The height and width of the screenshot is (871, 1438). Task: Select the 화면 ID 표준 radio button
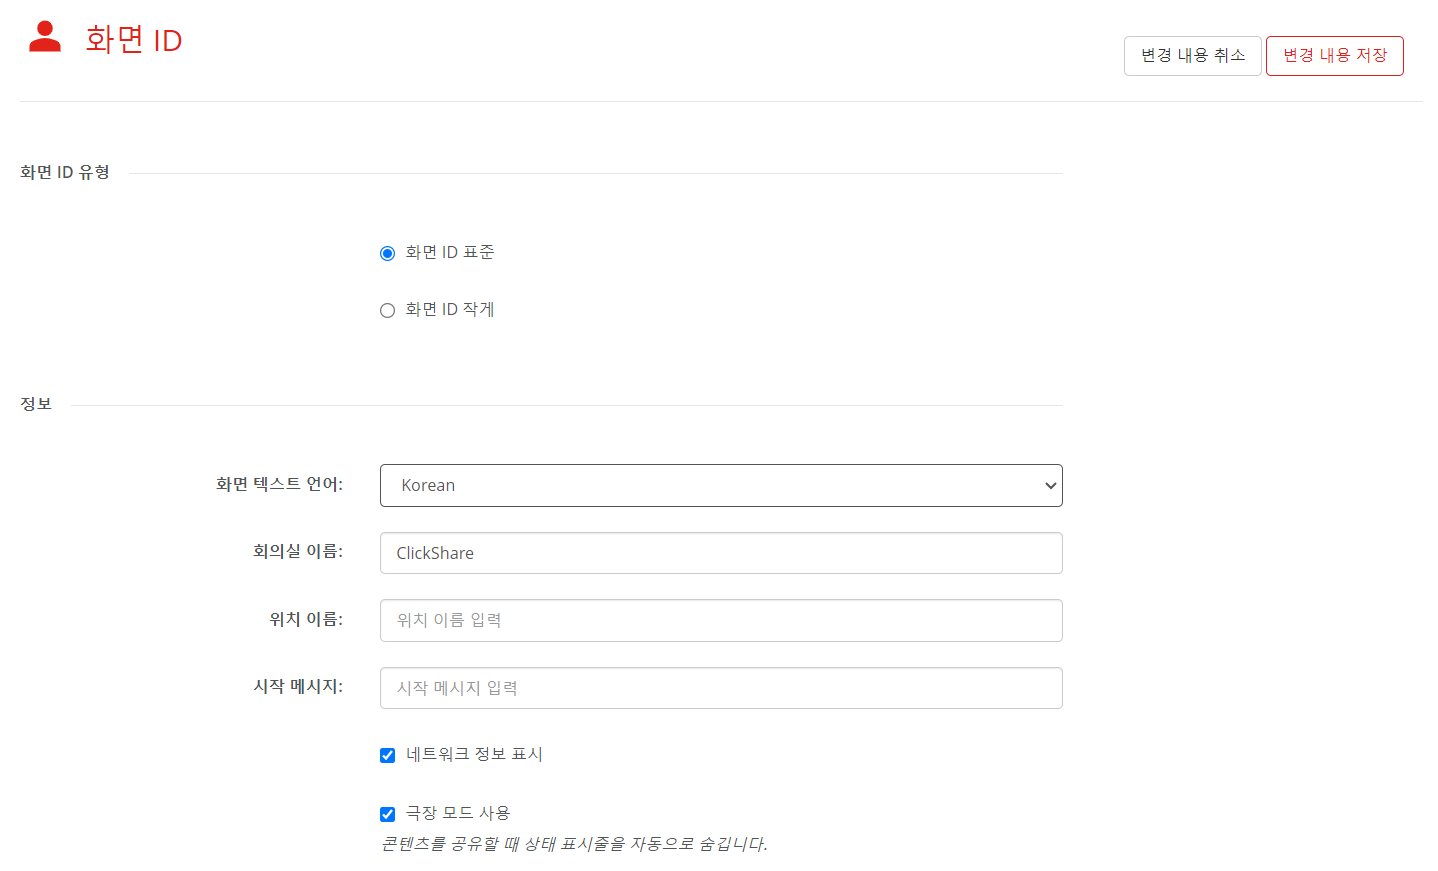click(x=388, y=253)
